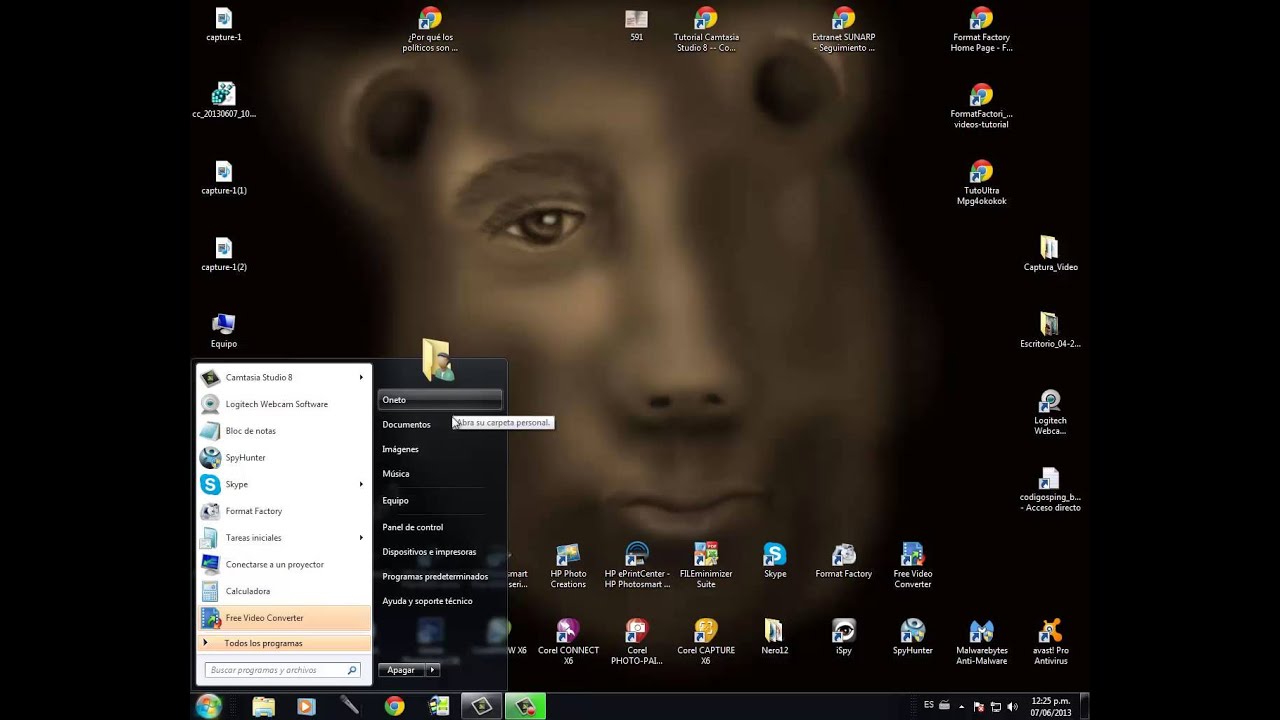The image size is (1280, 720).
Task: Select the avast! Pro Antivirus desktop icon
Action: point(1050,642)
